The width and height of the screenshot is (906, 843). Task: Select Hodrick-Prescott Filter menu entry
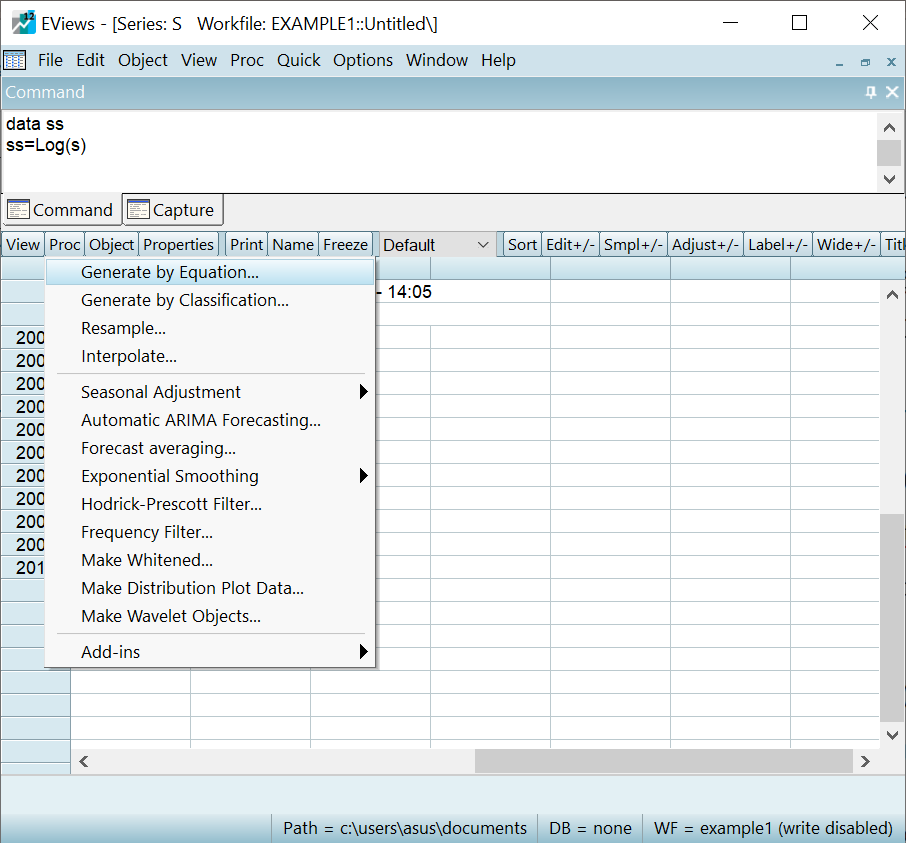pos(171,504)
